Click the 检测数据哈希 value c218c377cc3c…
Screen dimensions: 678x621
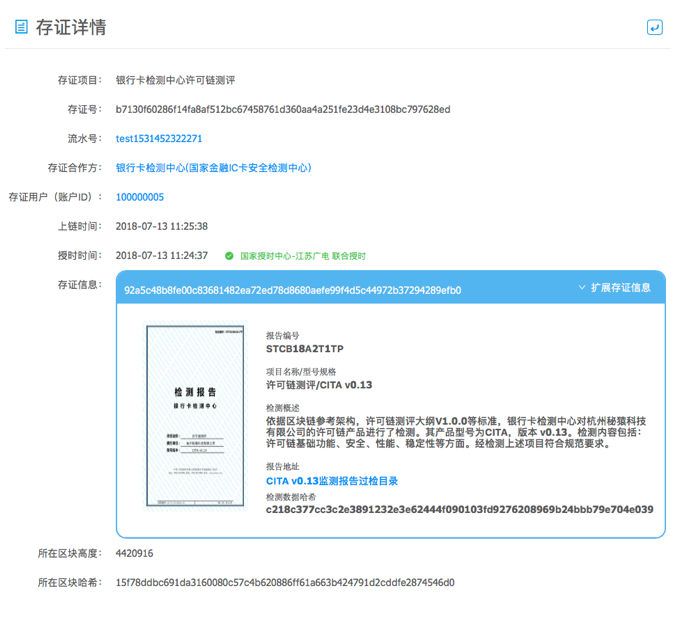(x=459, y=510)
